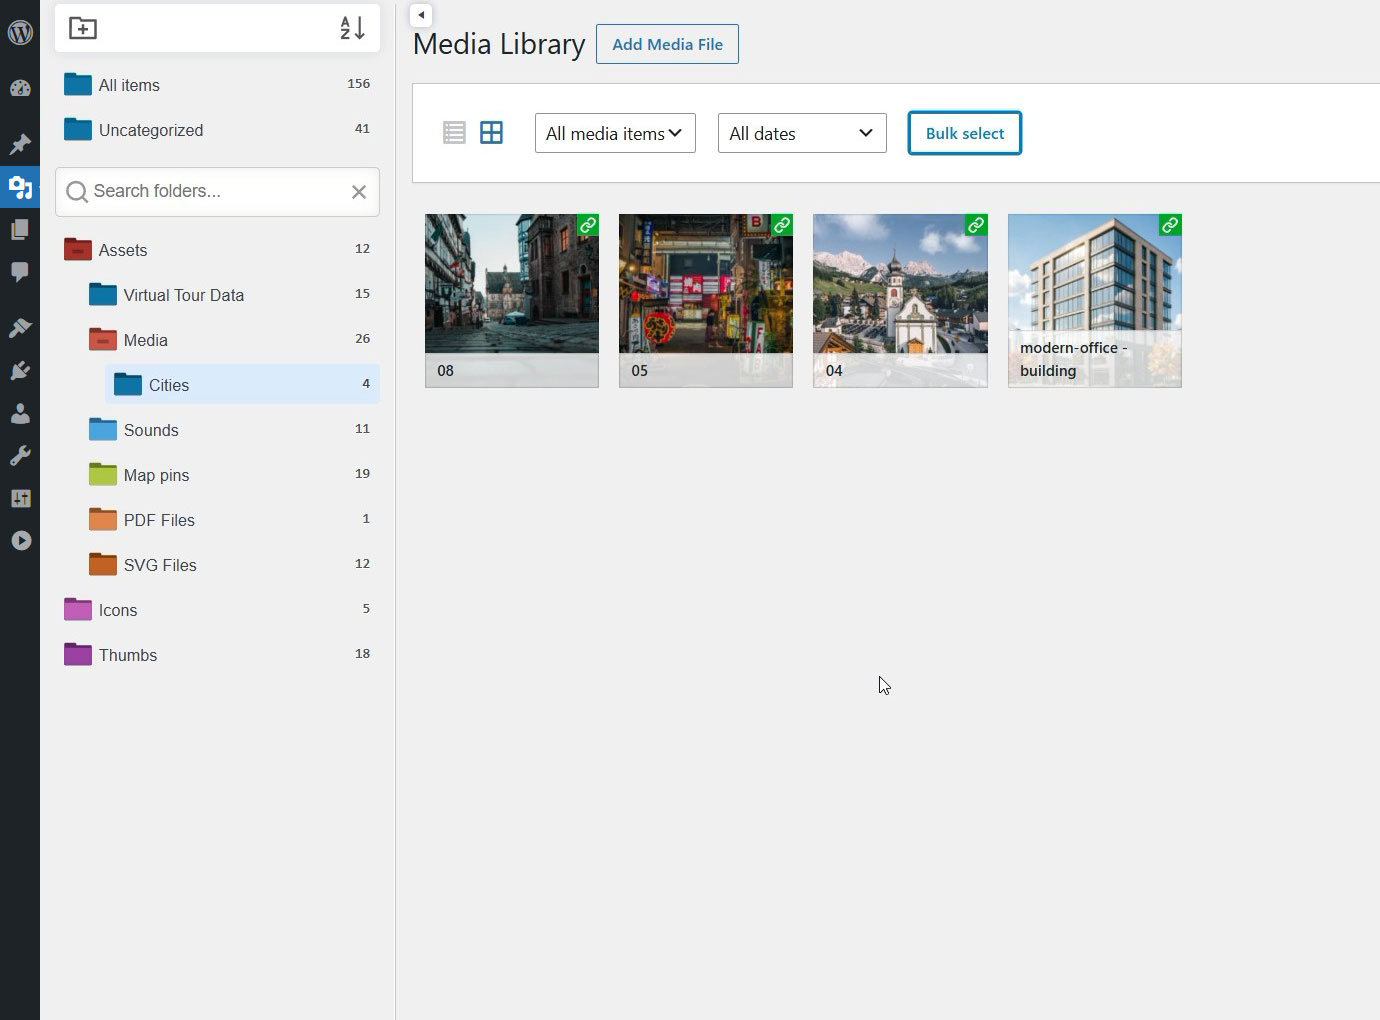Image resolution: width=1380 pixels, height=1020 pixels.
Task: Select the Cities folder
Action: pyautogui.click(x=242, y=385)
